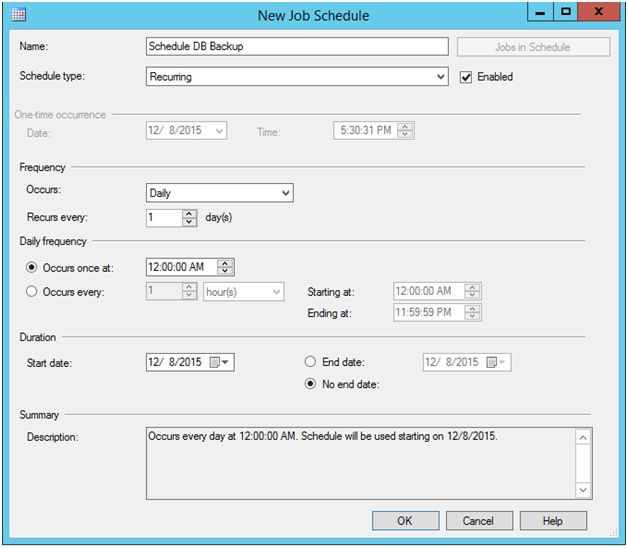Open the Schedule type dropdown
Image resolution: width=628 pixels, height=549 pixels.
(297, 76)
